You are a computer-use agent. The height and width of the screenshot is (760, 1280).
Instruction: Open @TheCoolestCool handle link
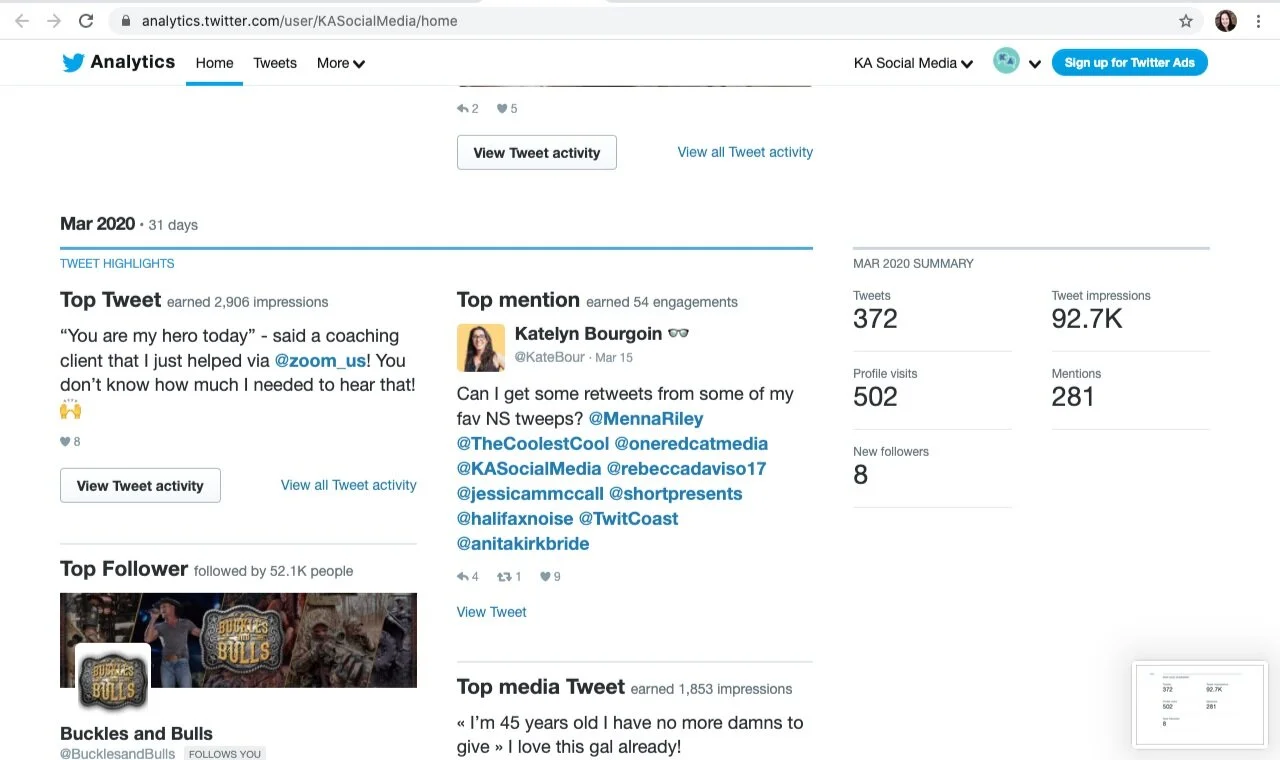(x=533, y=444)
